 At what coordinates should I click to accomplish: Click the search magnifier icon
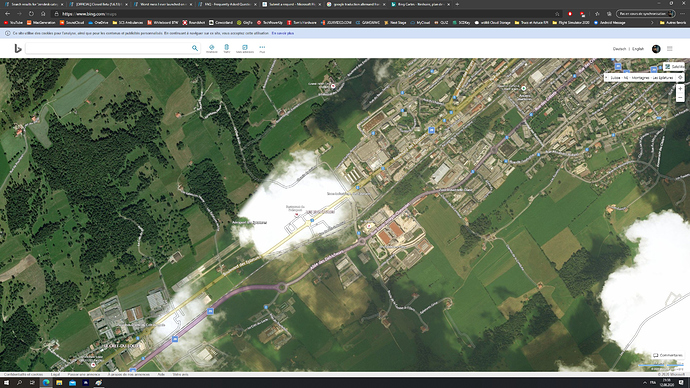point(195,48)
